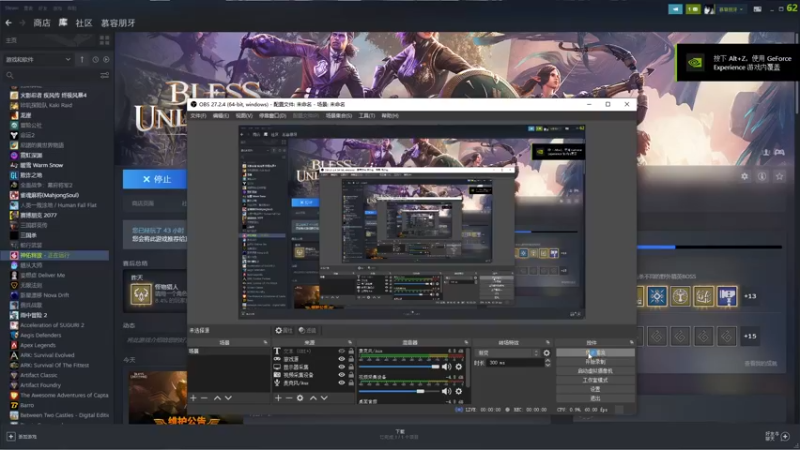Screen dimensions: 800x450
Task: Open second mixer channel settings gear
Action: 459,391
